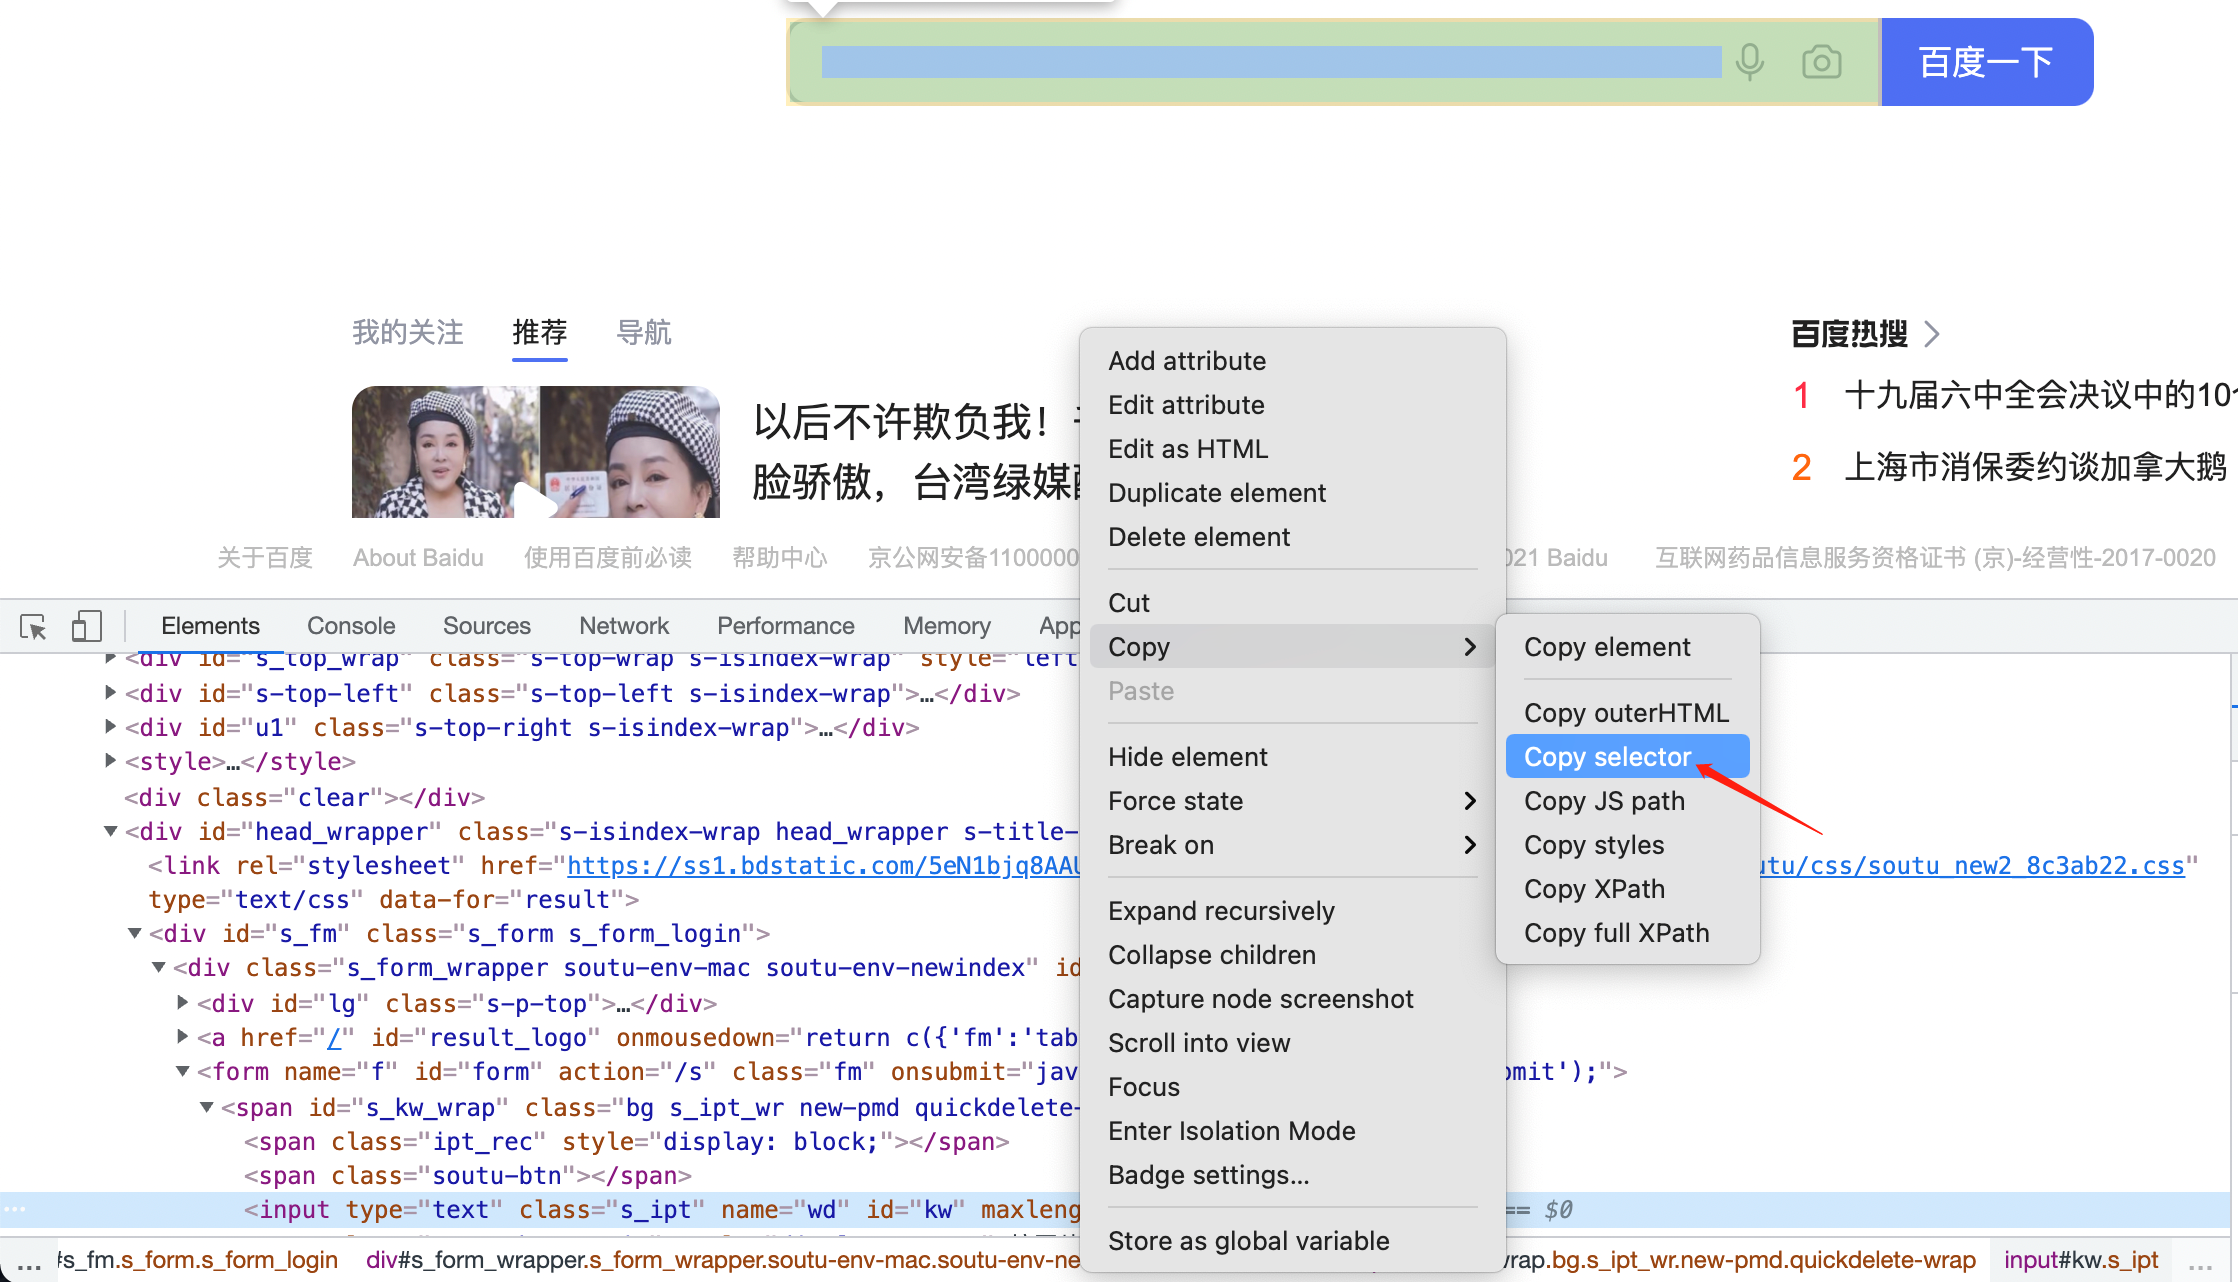Switch to the Sources DevTools tab

(487, 626)
